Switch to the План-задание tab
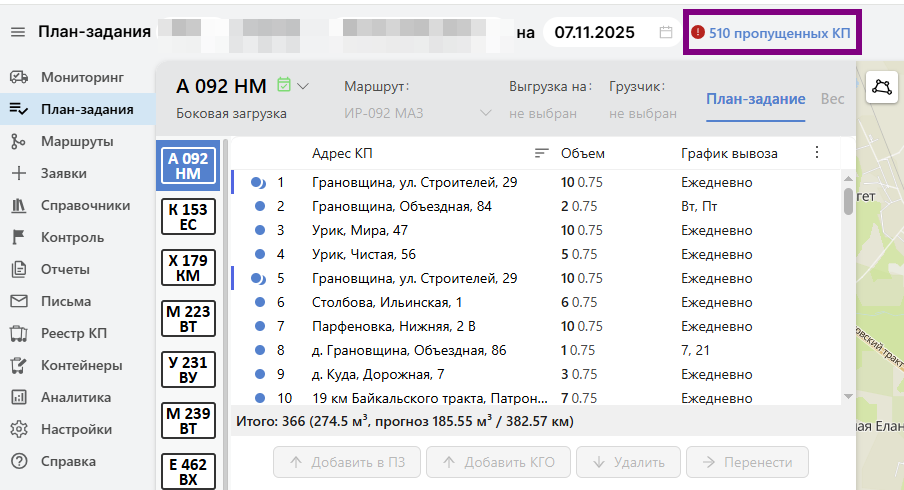This screenshot has width=904, height=490. pos(755,99)
